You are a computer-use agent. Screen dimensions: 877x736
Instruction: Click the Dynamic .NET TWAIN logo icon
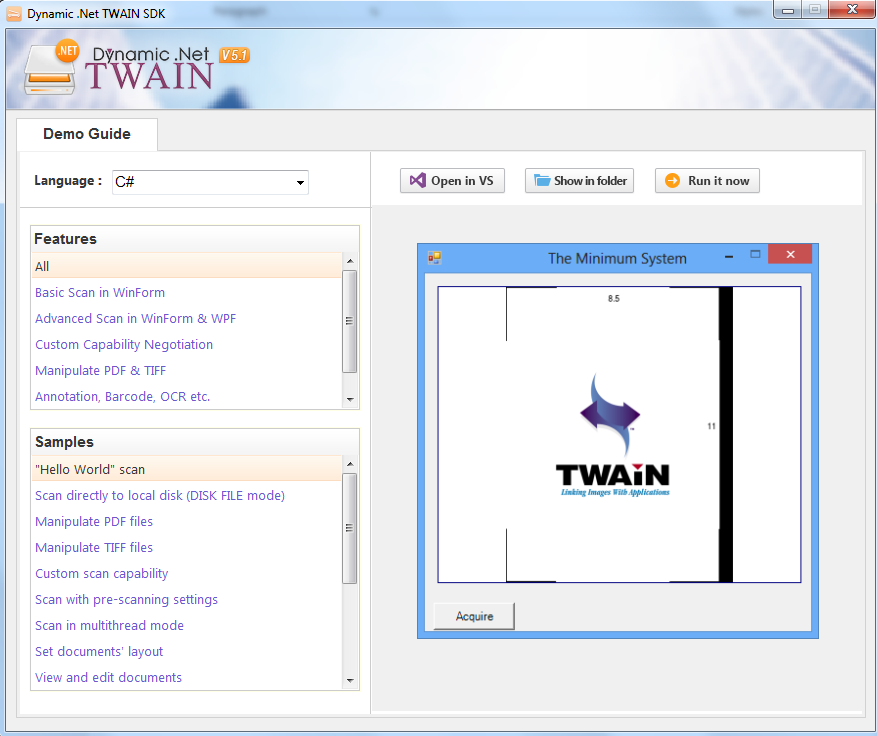coord(52,68)
